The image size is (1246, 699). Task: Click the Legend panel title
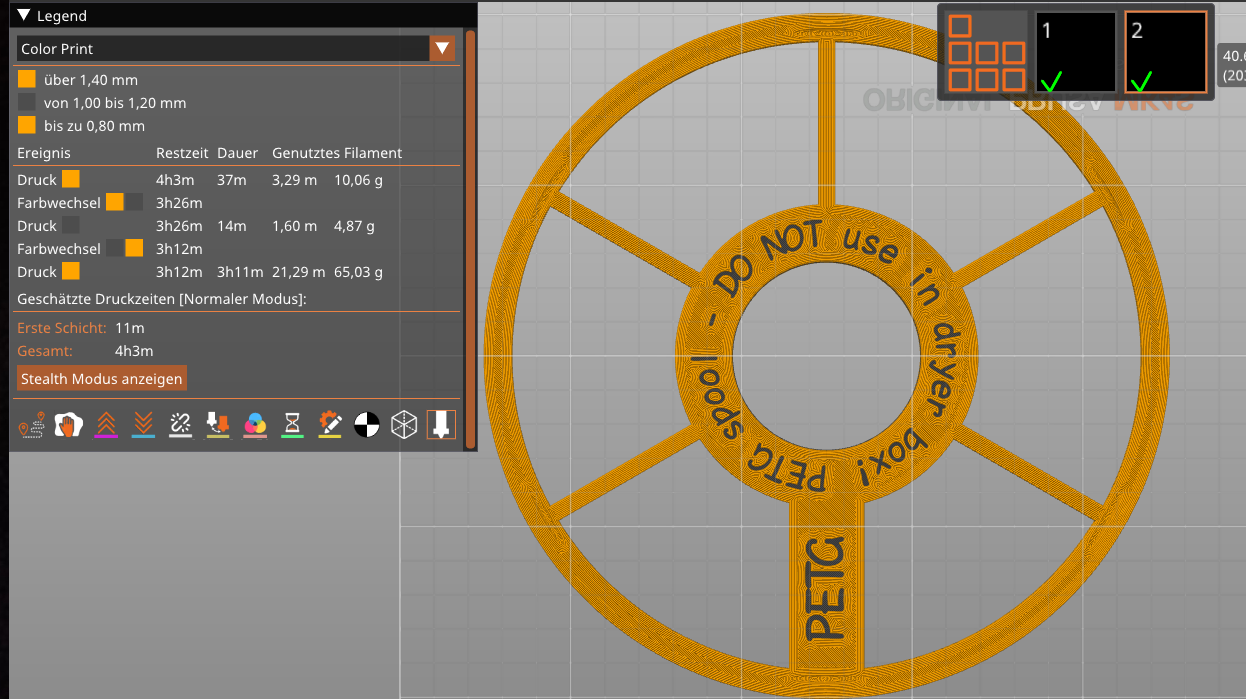coord(61,16)
